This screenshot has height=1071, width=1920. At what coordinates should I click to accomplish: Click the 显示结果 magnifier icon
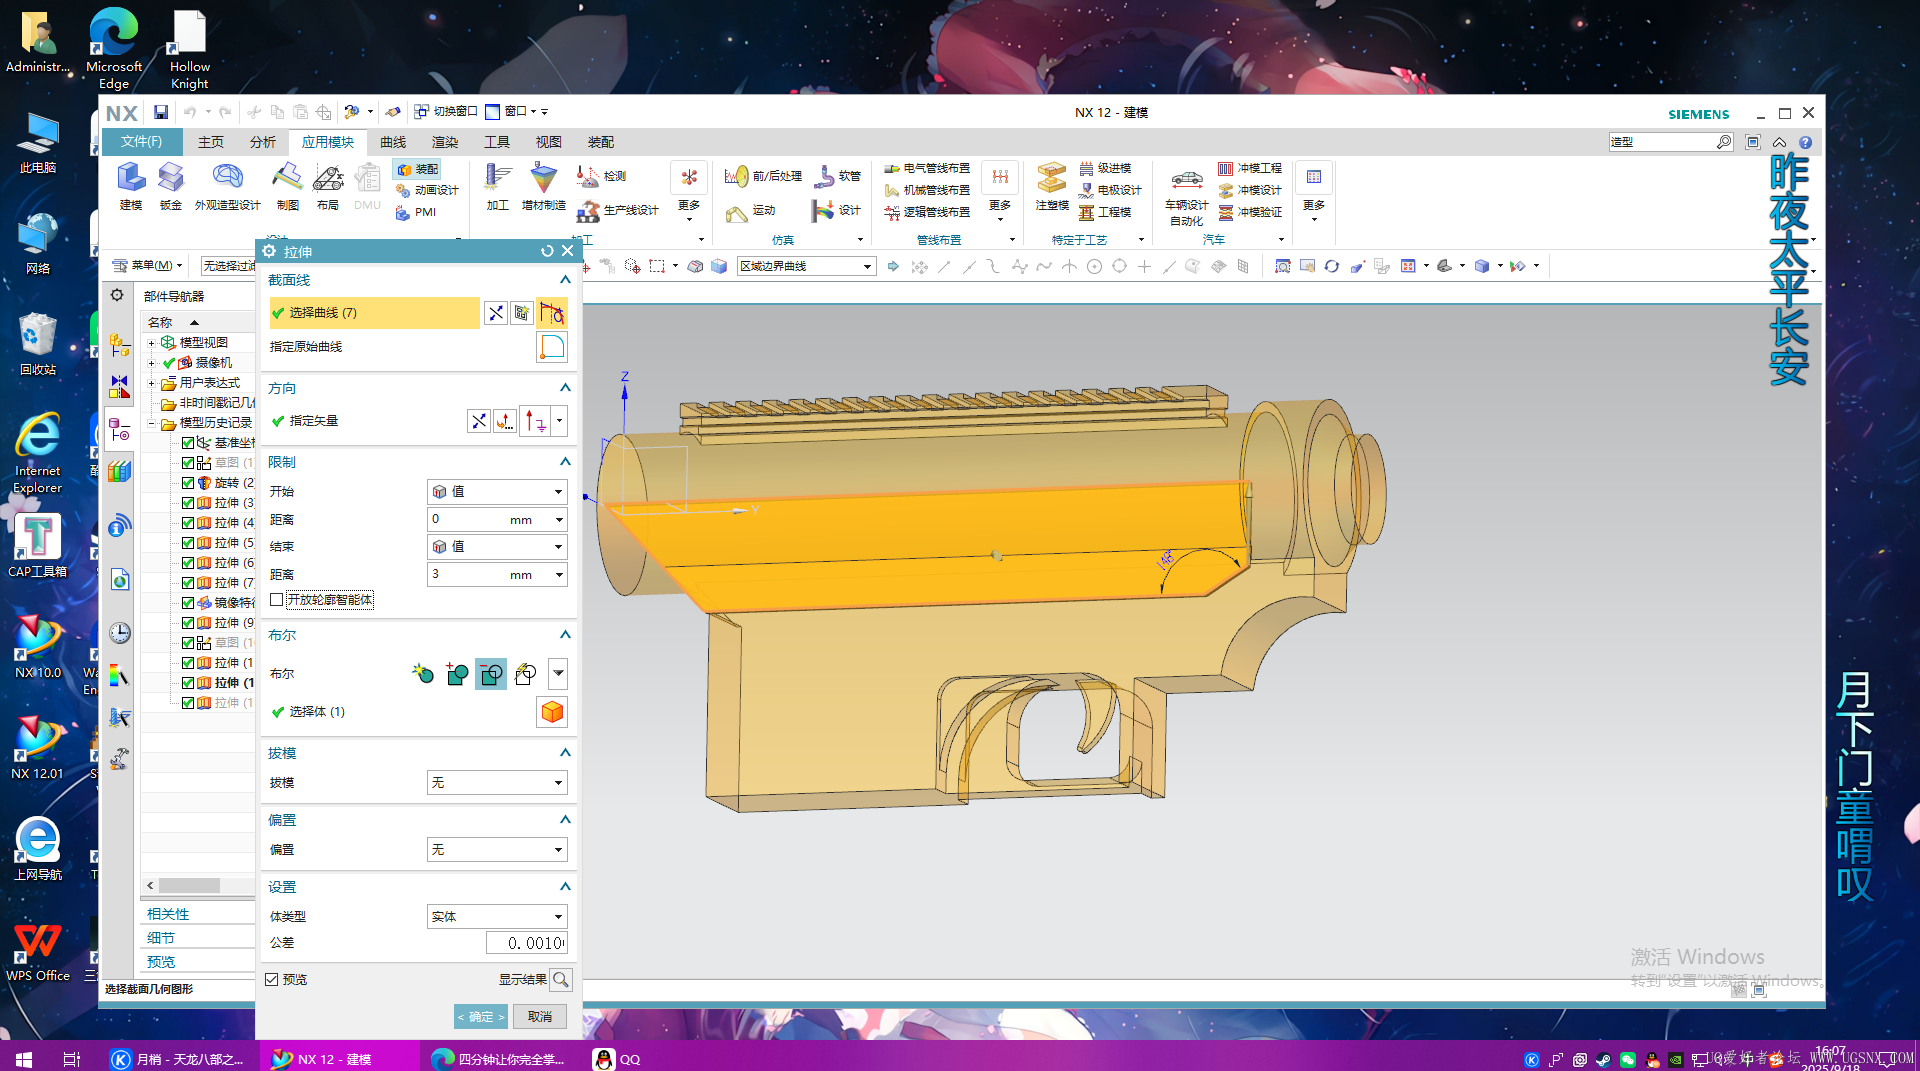pyautogui.click(x=561, y=980)
